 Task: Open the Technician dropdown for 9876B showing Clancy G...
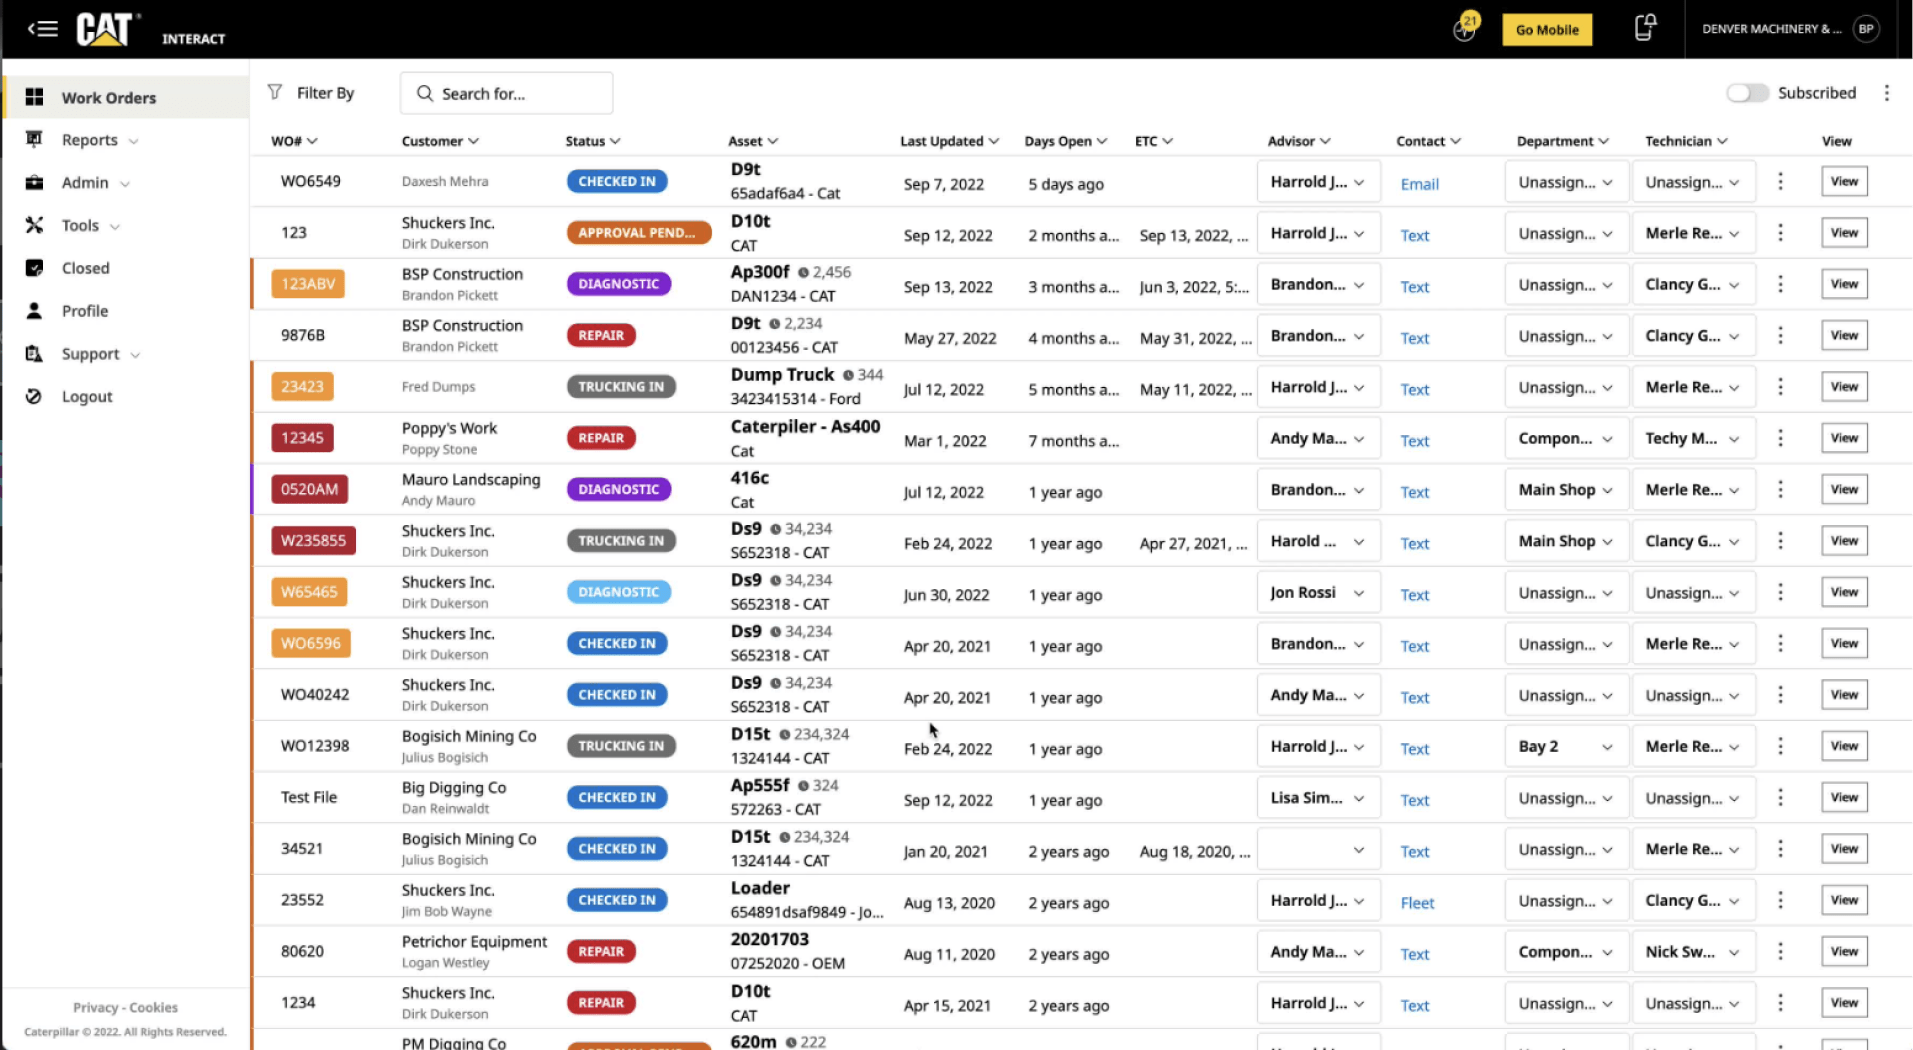click(1693, 336)
